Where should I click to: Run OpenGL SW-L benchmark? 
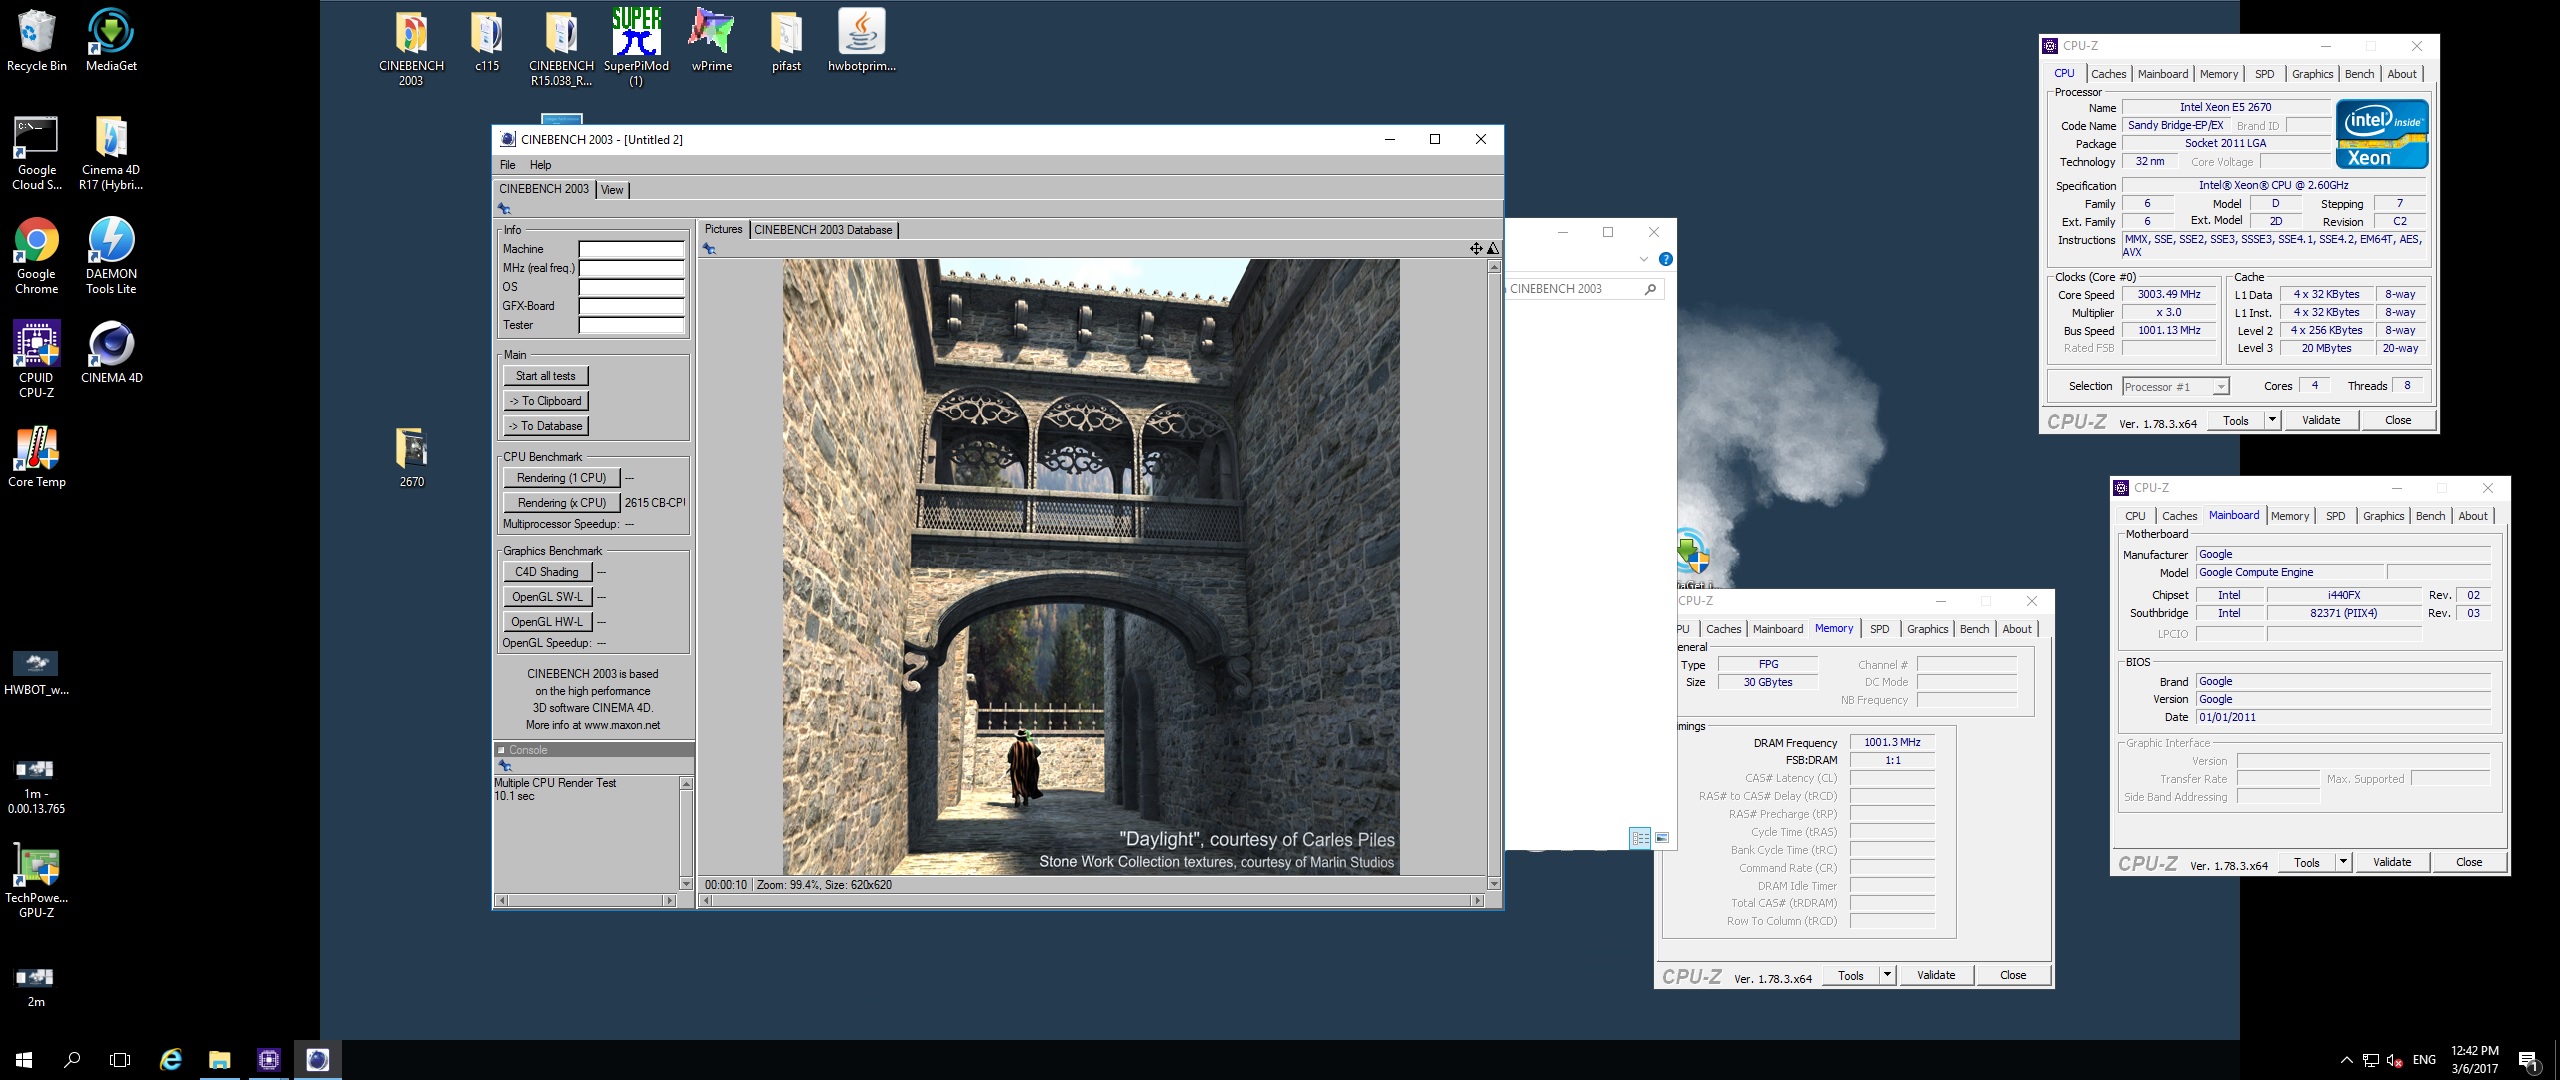[547, 597]
